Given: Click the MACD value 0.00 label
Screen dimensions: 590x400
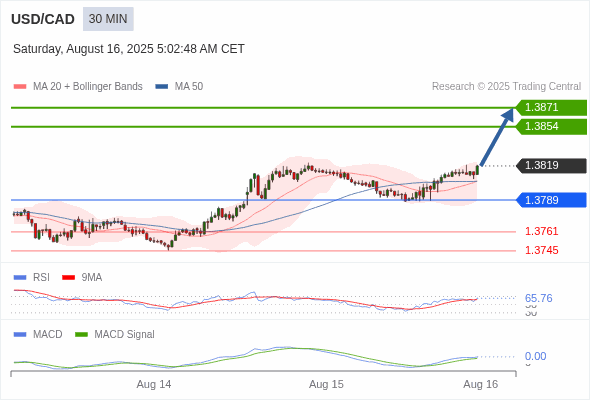Looking at the screenshot, I should point(535,356).
